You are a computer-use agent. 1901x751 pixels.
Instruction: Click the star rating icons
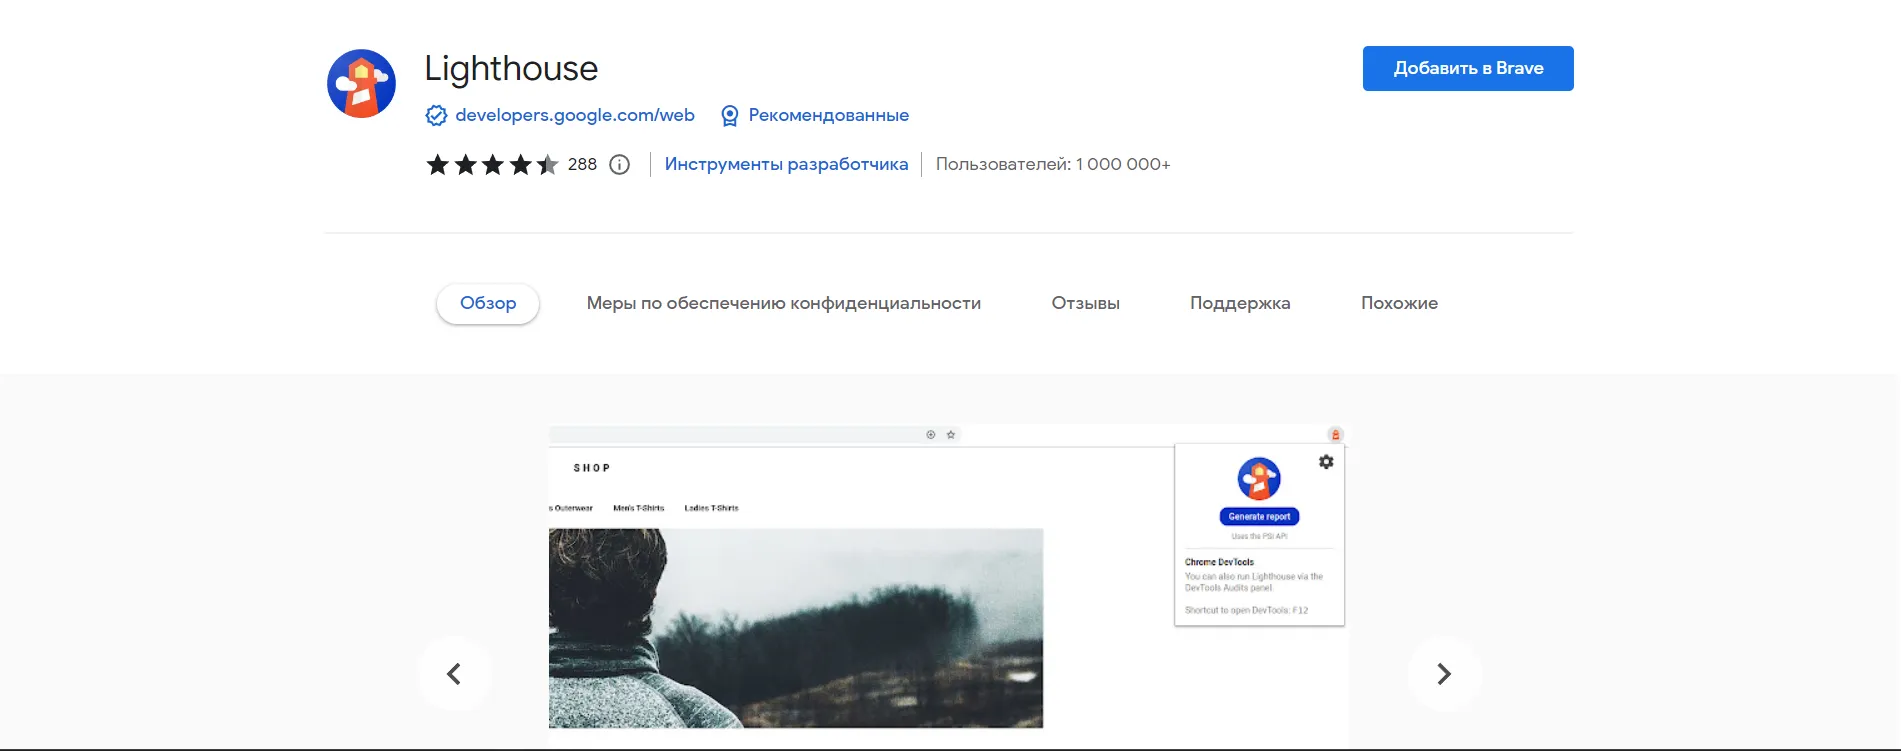click(492, 165)
